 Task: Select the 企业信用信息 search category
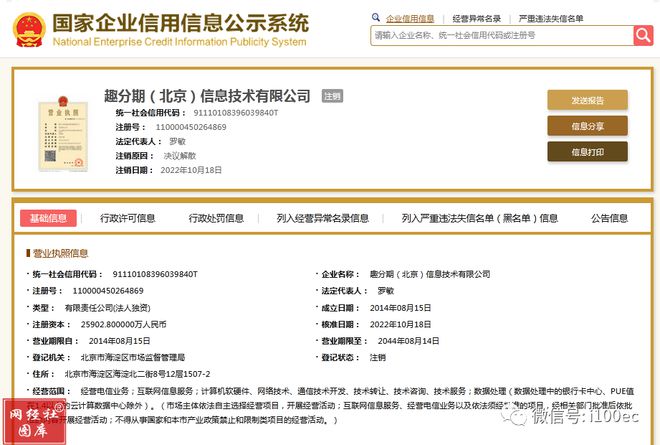[410, 19]
